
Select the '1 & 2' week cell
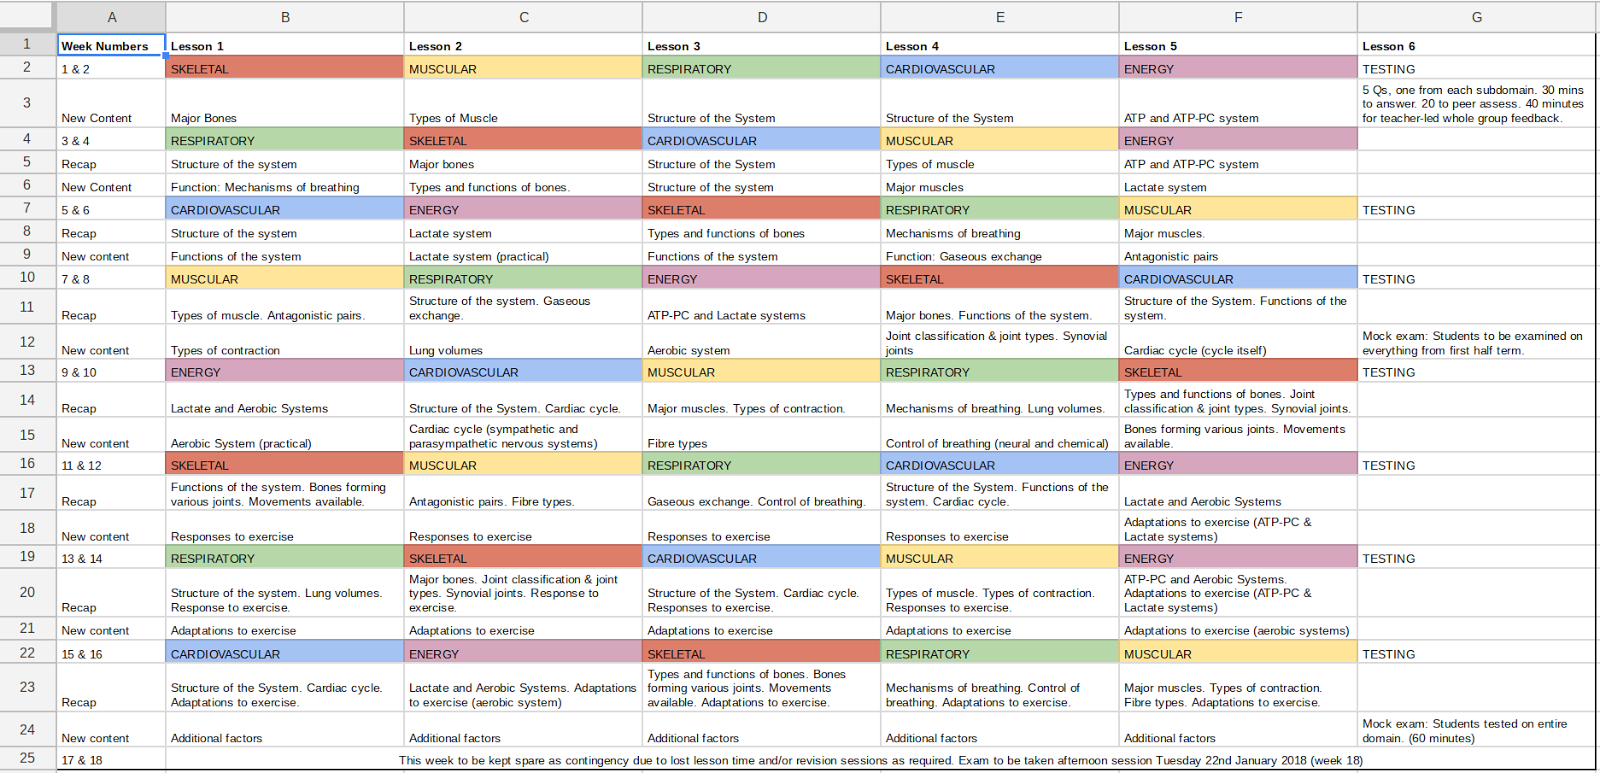tap(111, 68)
